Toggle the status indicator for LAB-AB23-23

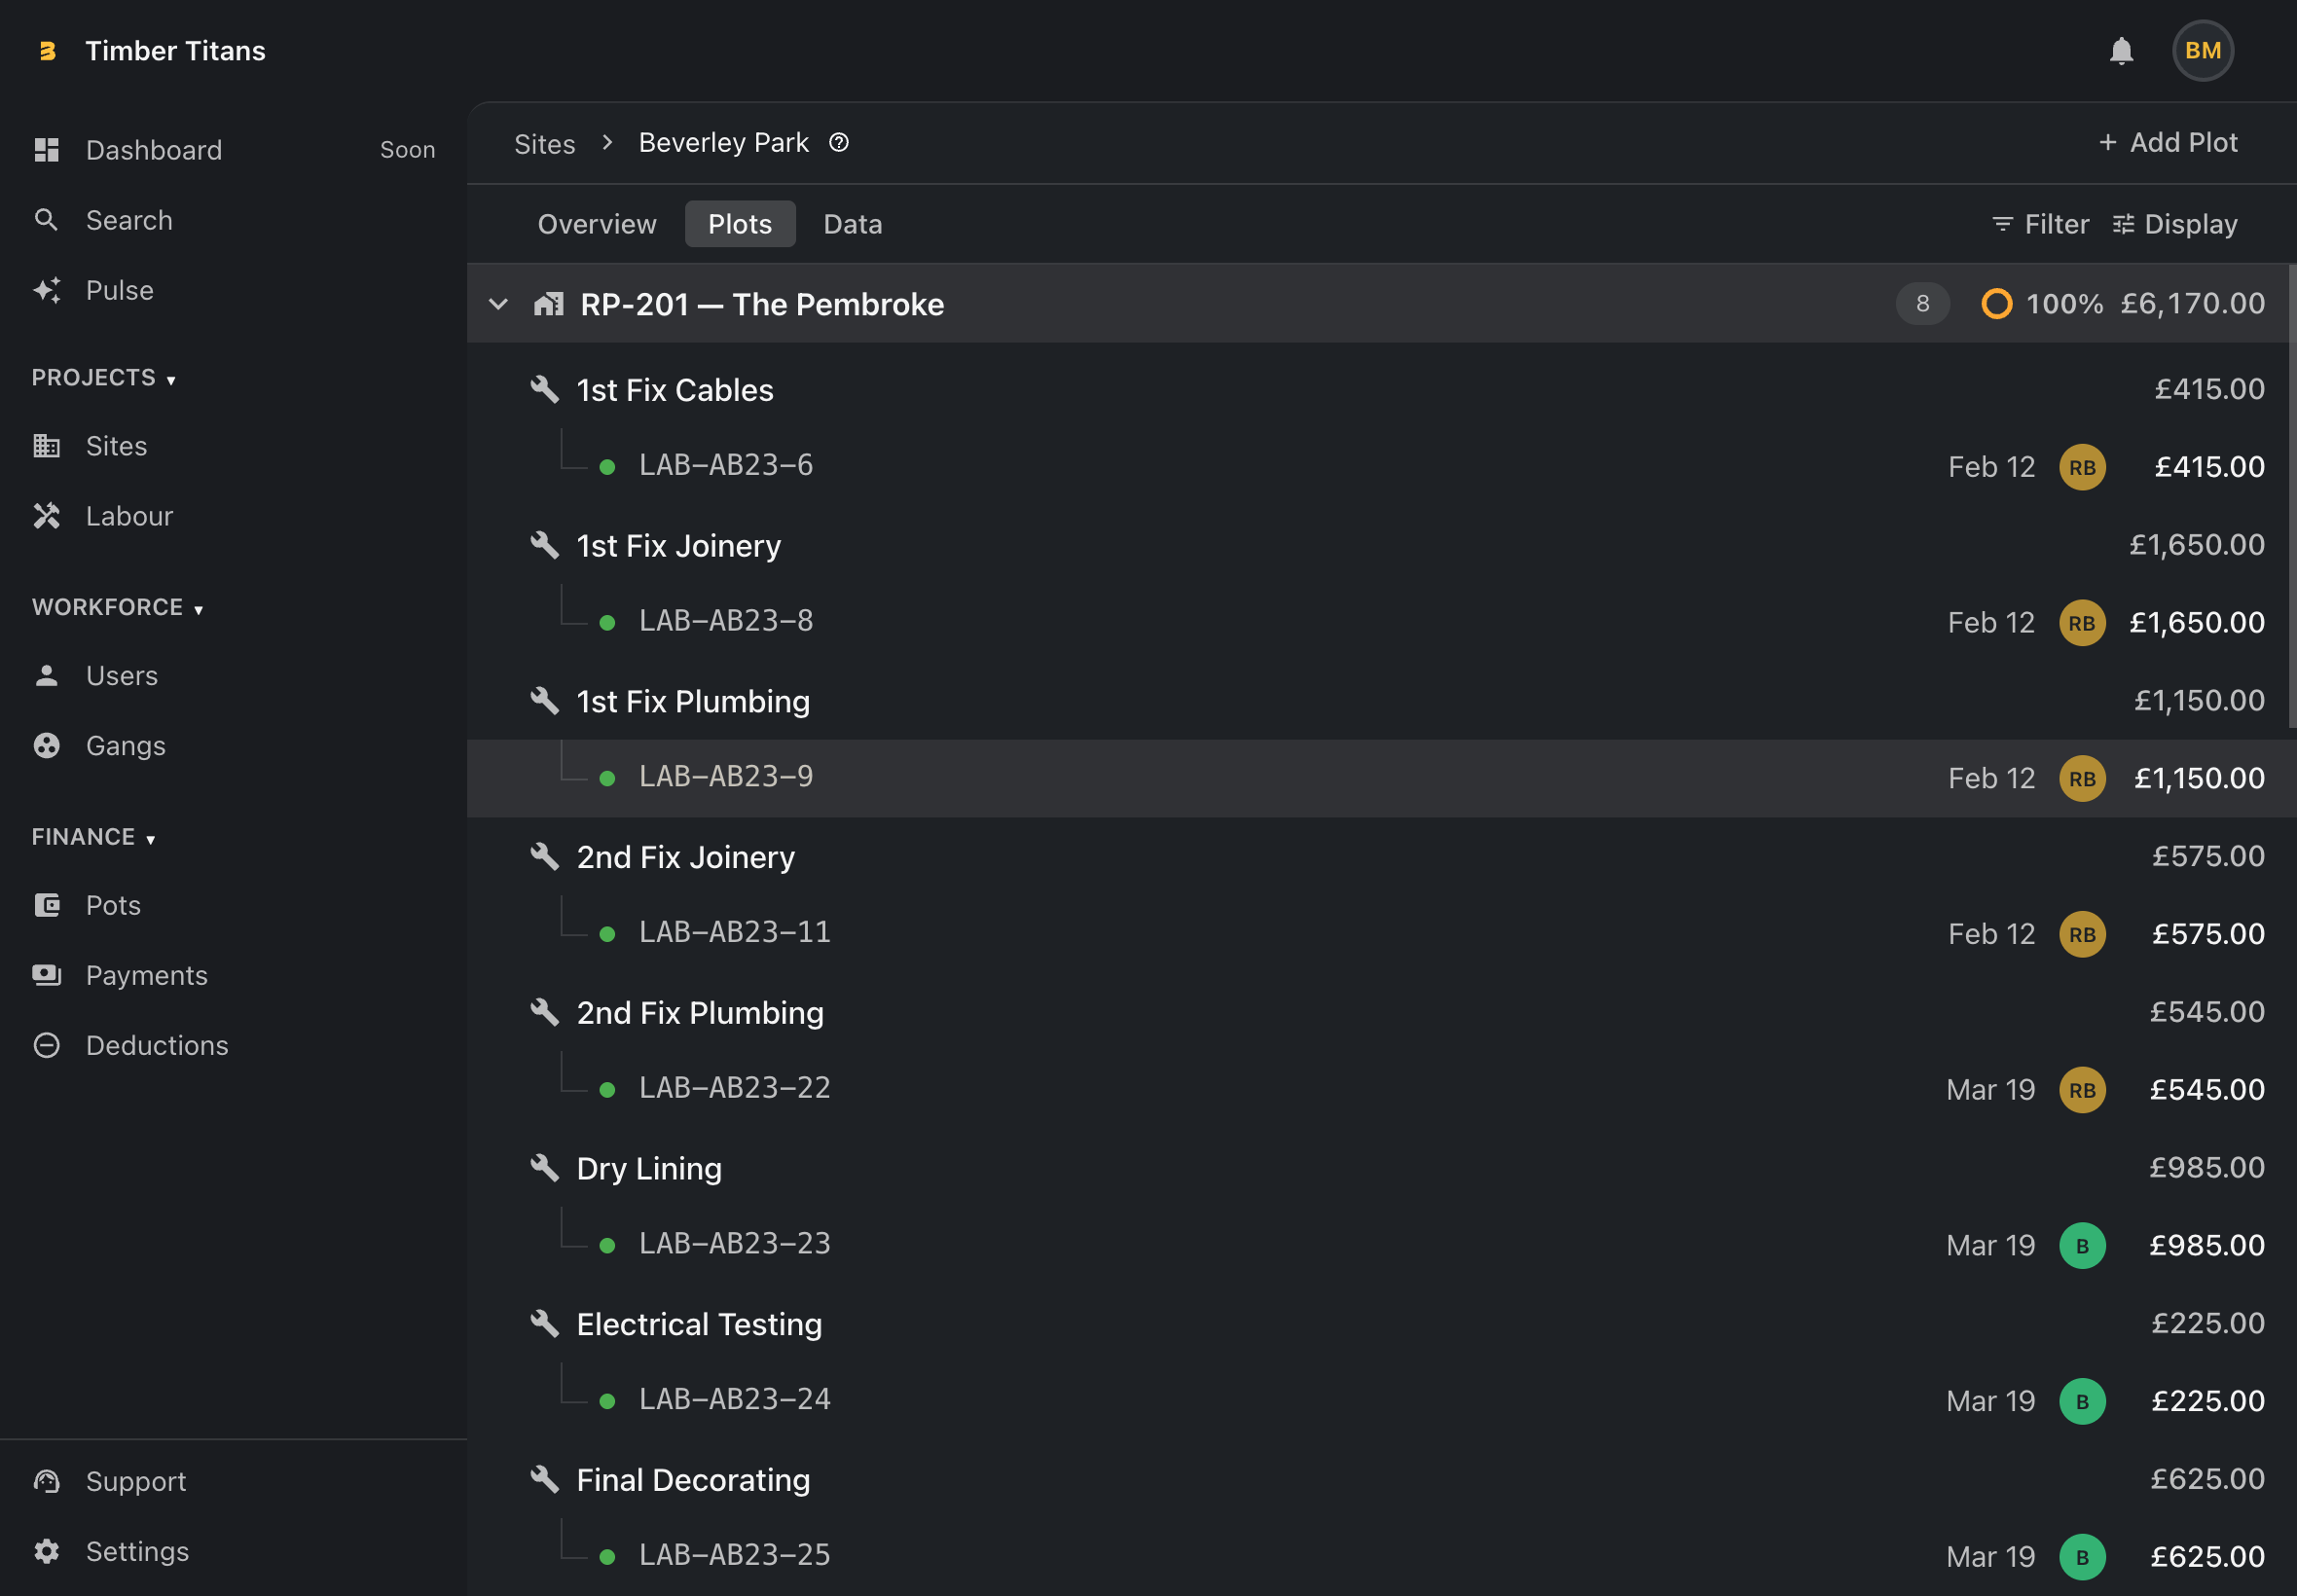coord(608,1245)
